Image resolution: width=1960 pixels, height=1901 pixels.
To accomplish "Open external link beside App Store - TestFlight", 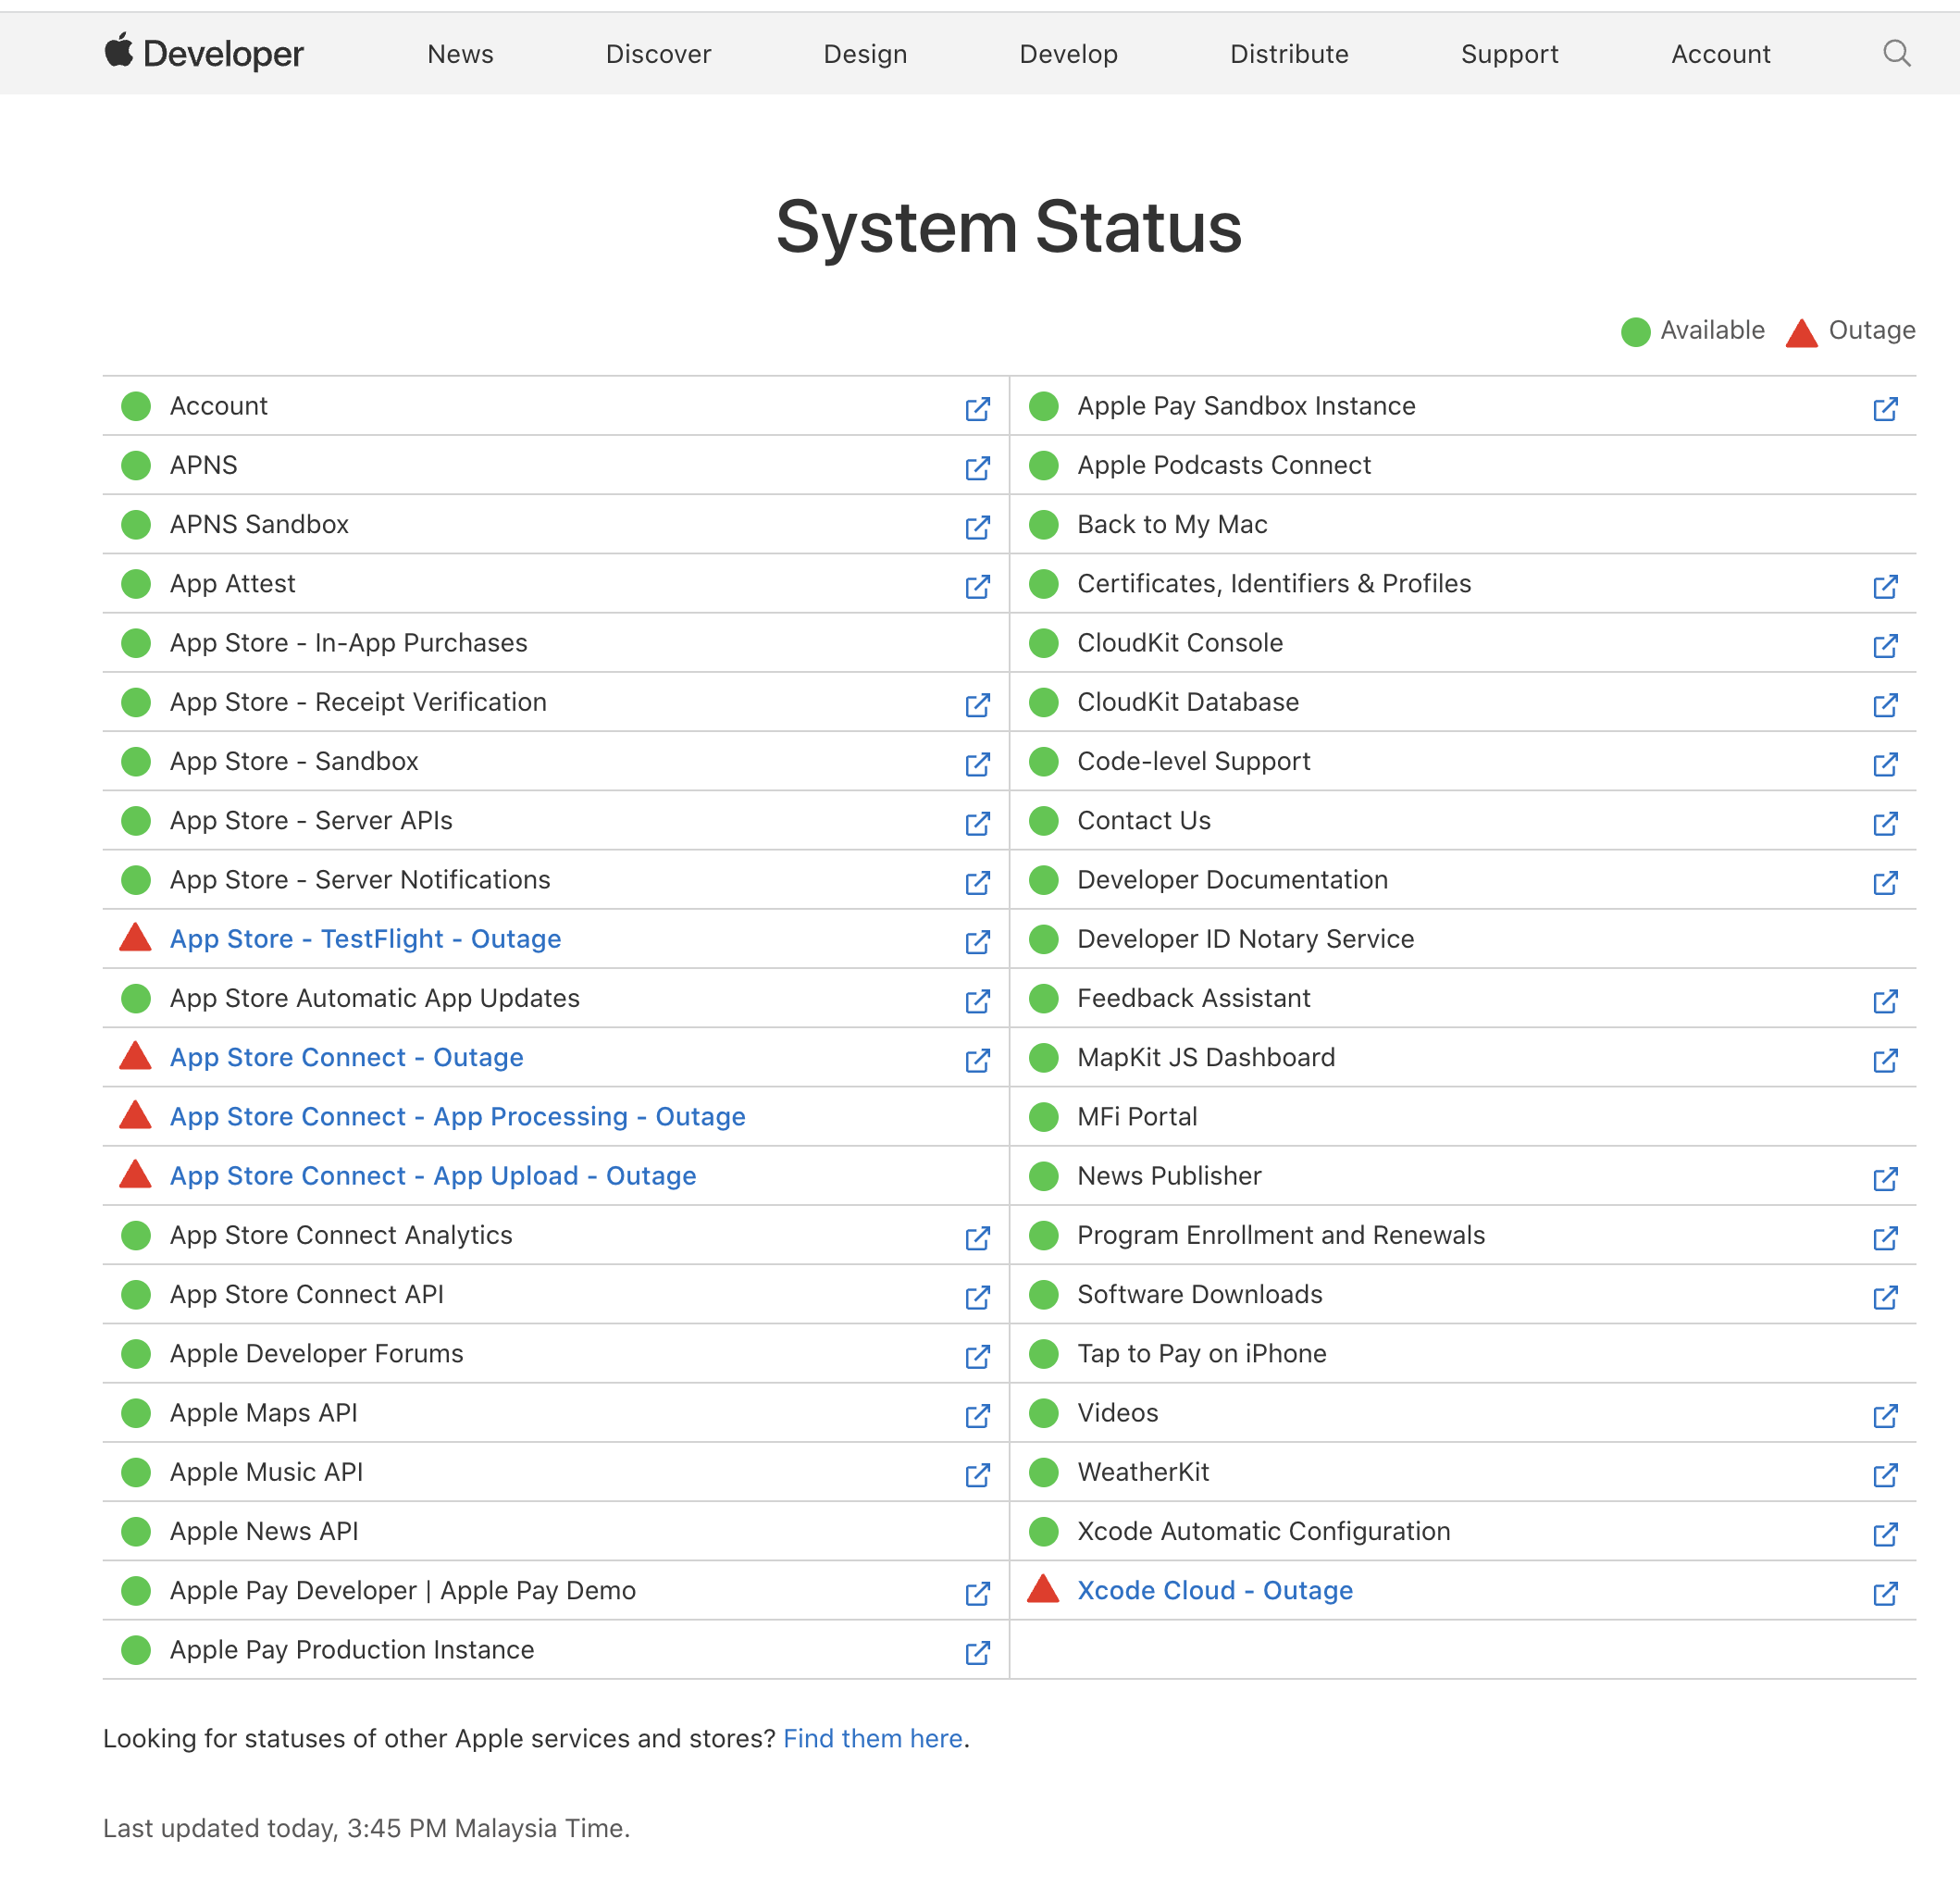I will 978,941.
